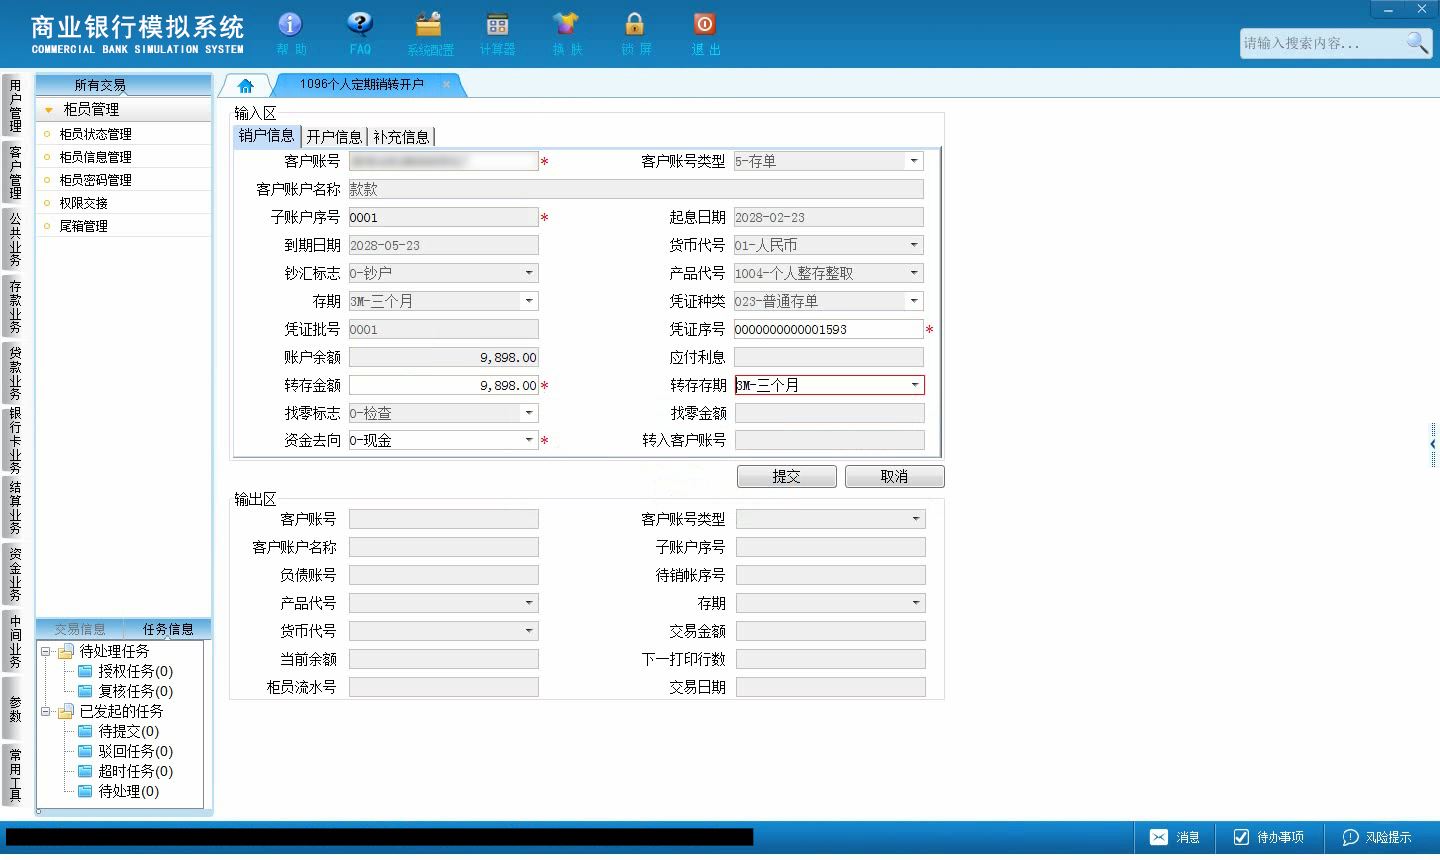
Task: Collapse the 待处理任务 tree node
Action: coord(46,652)
